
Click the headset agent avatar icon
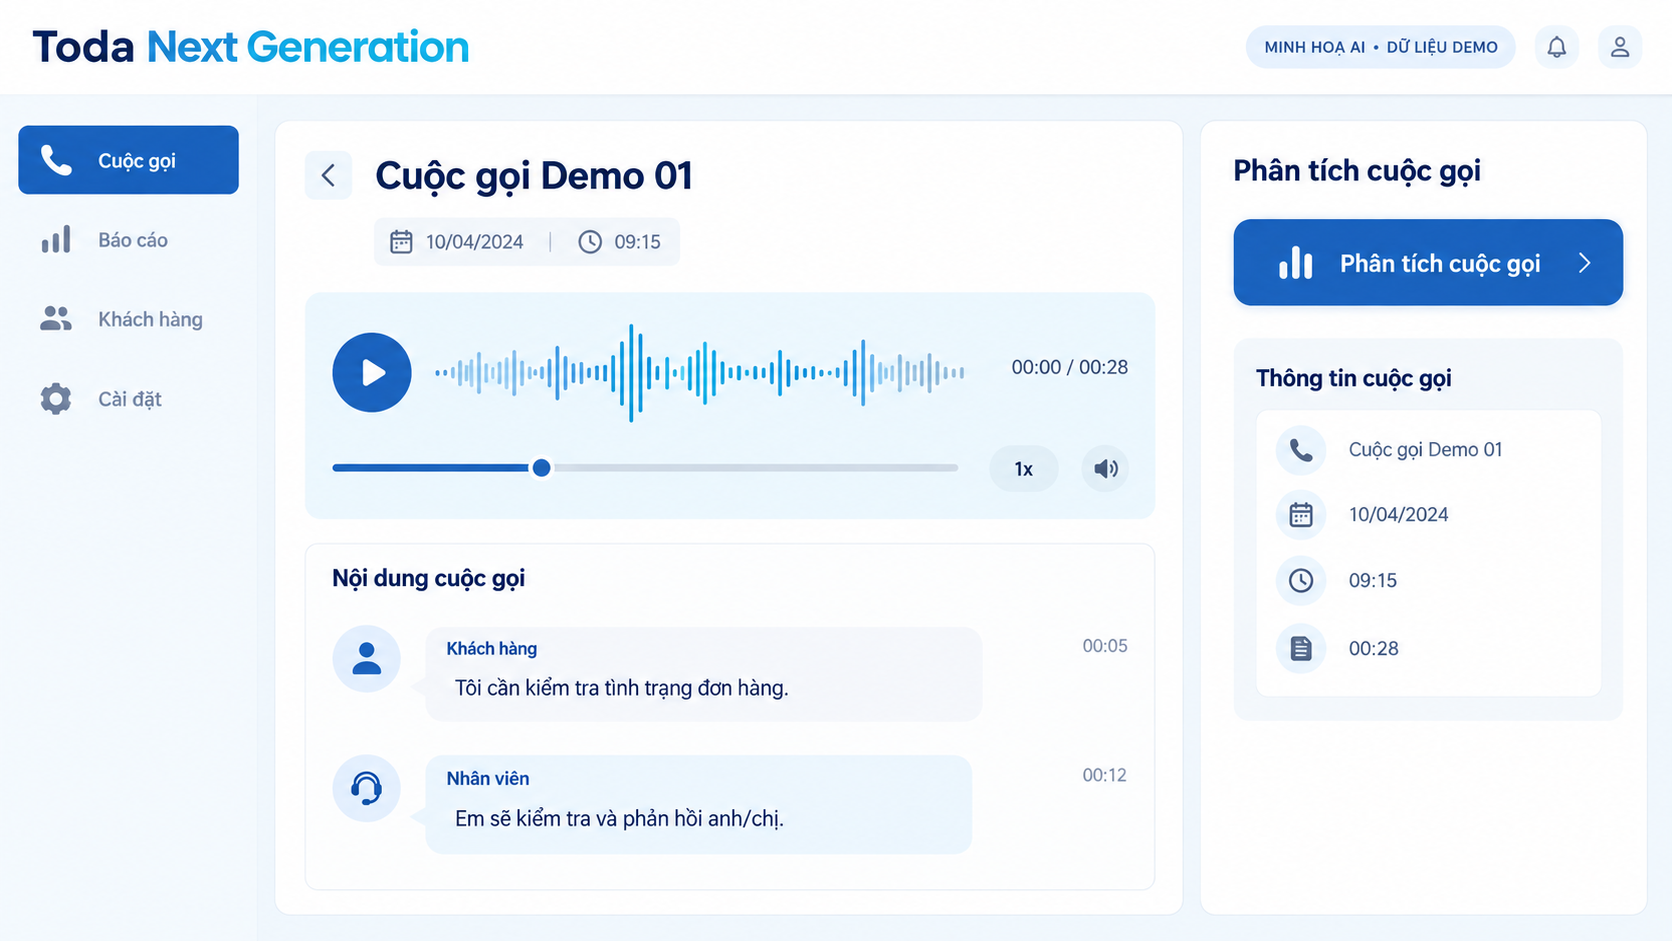click(367, 788)
